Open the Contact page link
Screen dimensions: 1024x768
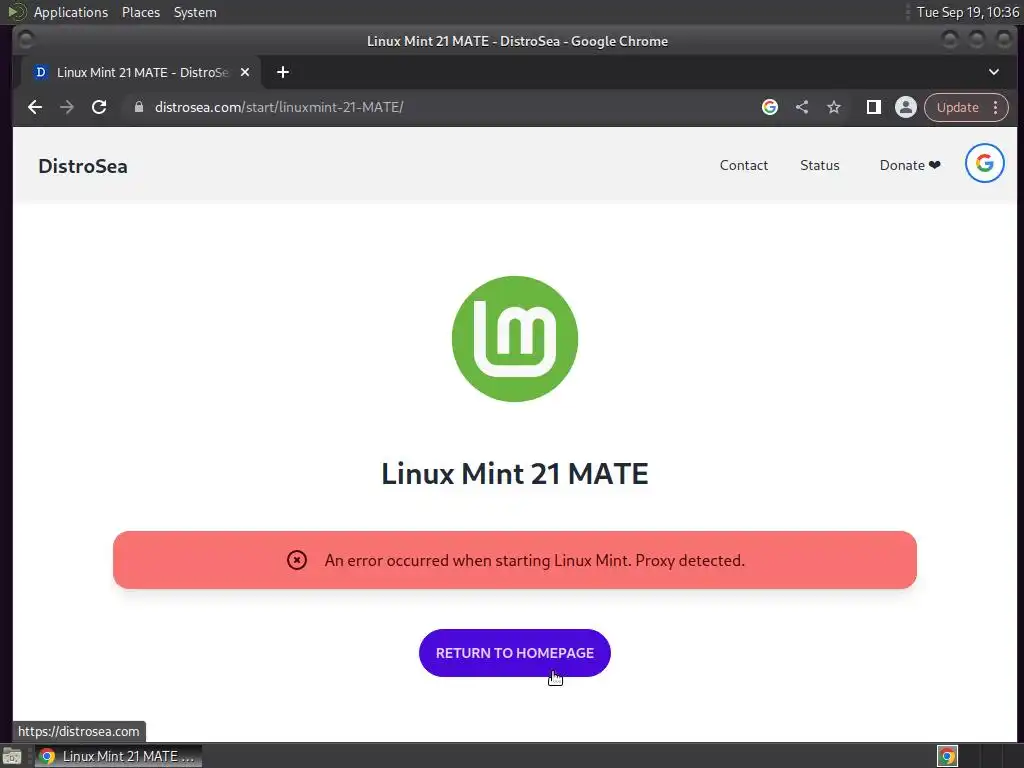[744, 165]
